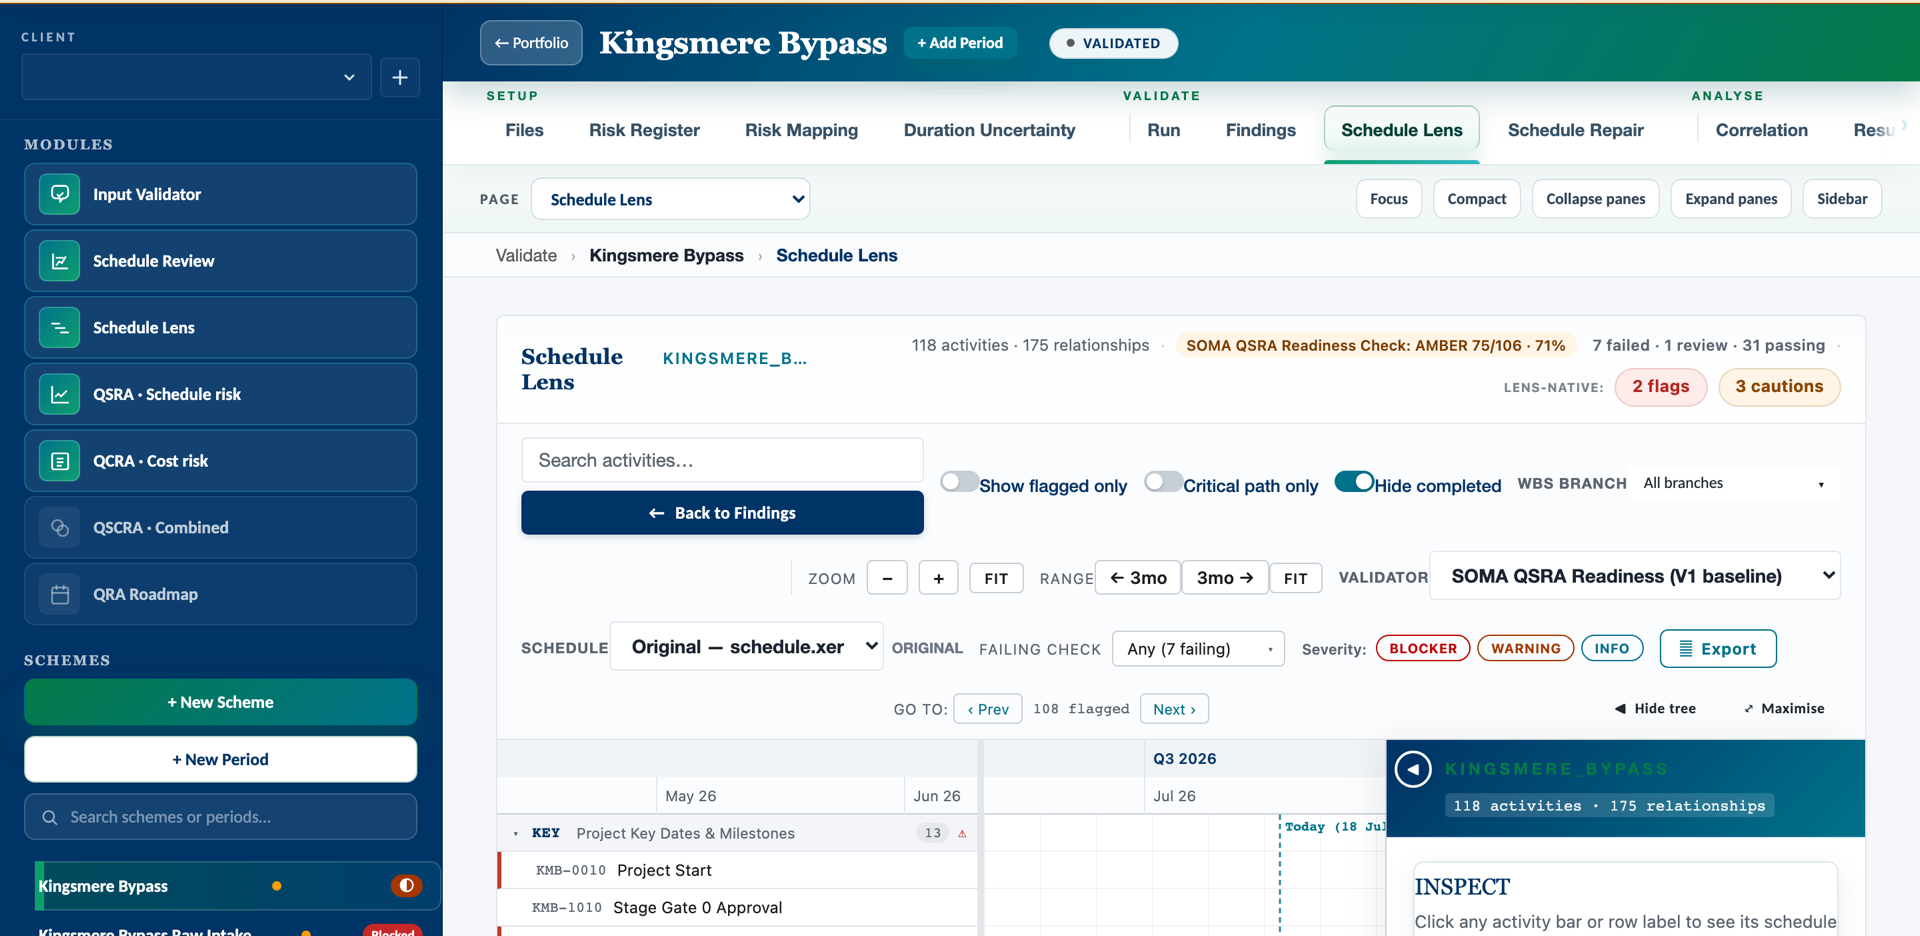
Task: Open the Files tab
Action: pyautogui.click(x=524, y=130)
